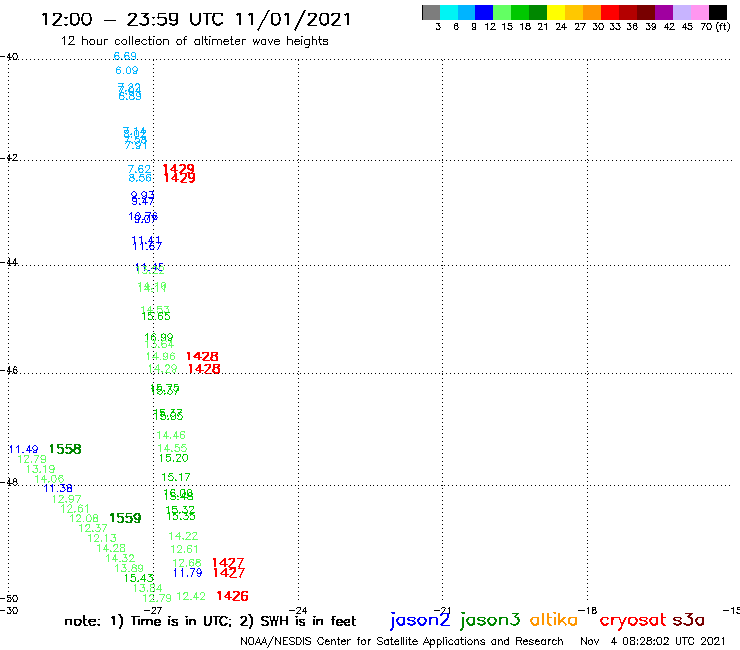
Task: Click the blue wave height value '11.79'
Action: click(x=188, y=573)
